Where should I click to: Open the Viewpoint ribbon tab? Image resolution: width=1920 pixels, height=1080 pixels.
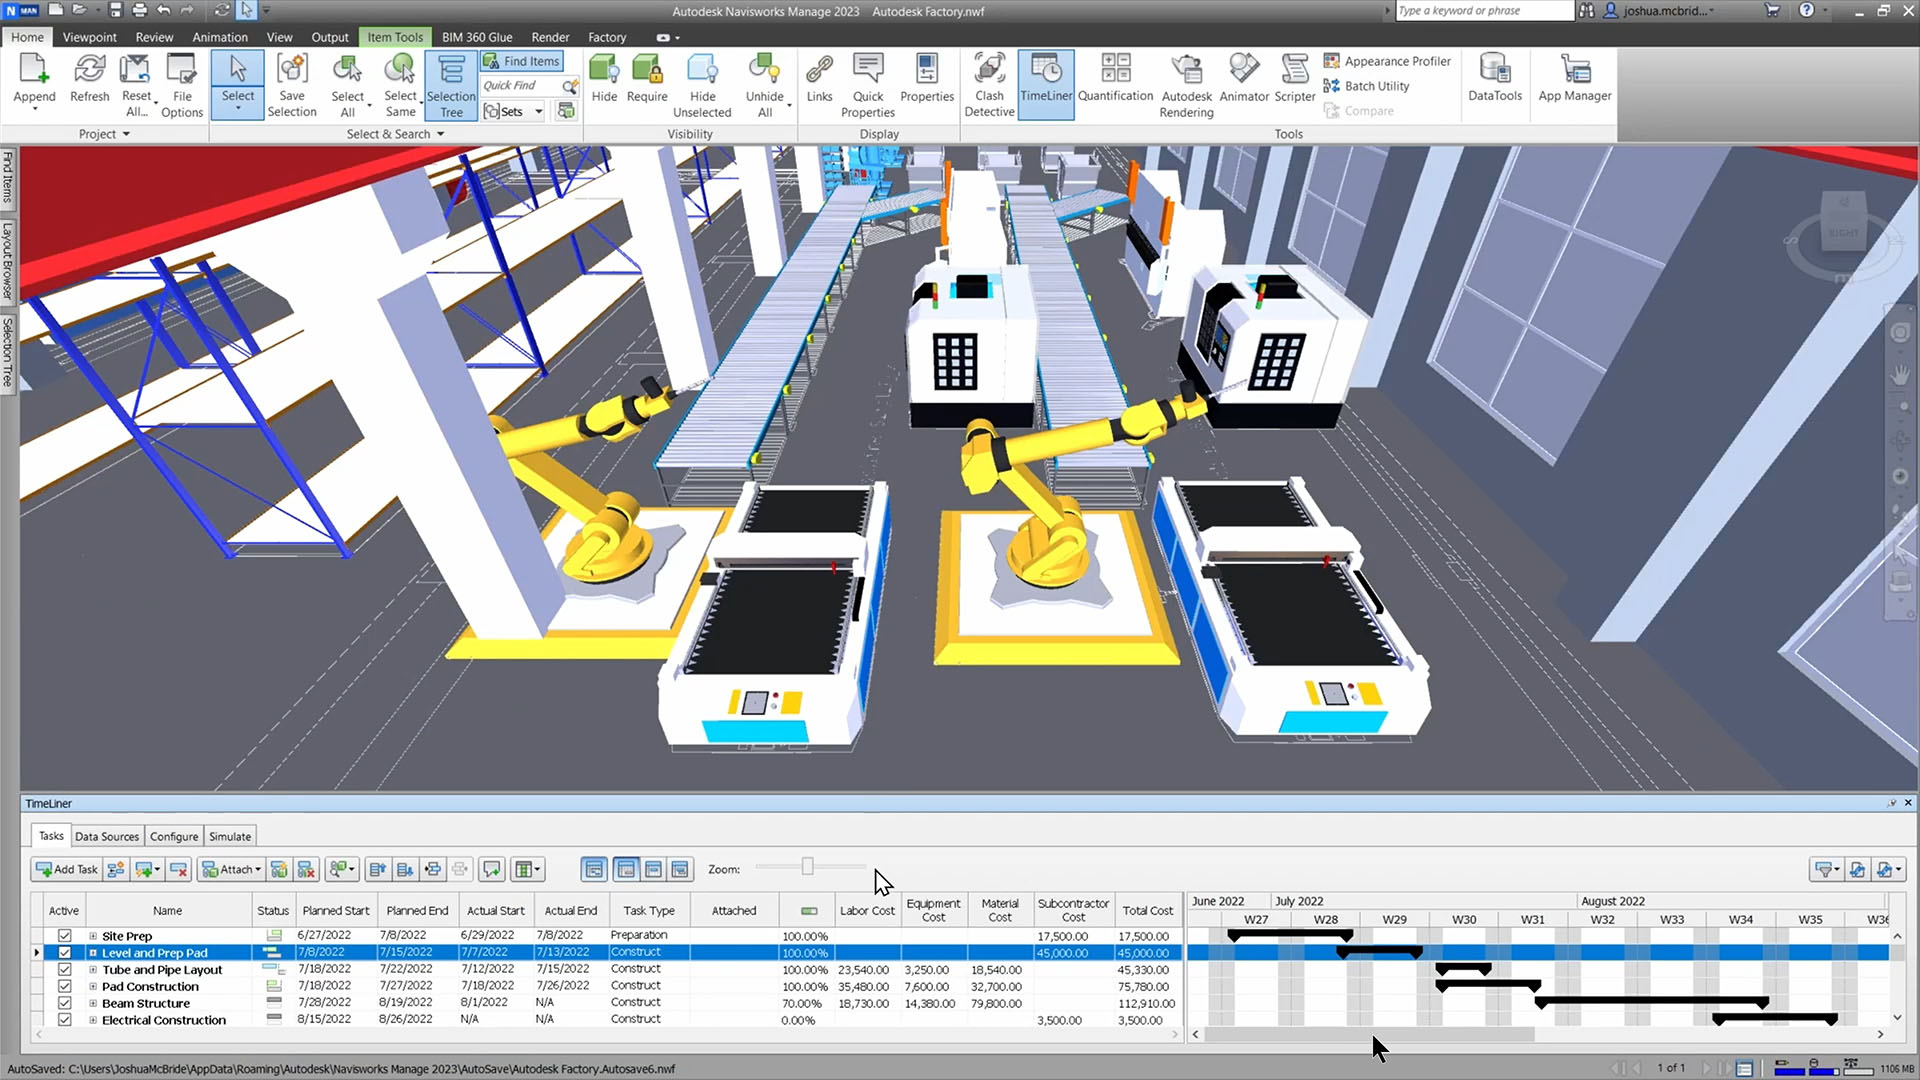(x=89, y=37)
